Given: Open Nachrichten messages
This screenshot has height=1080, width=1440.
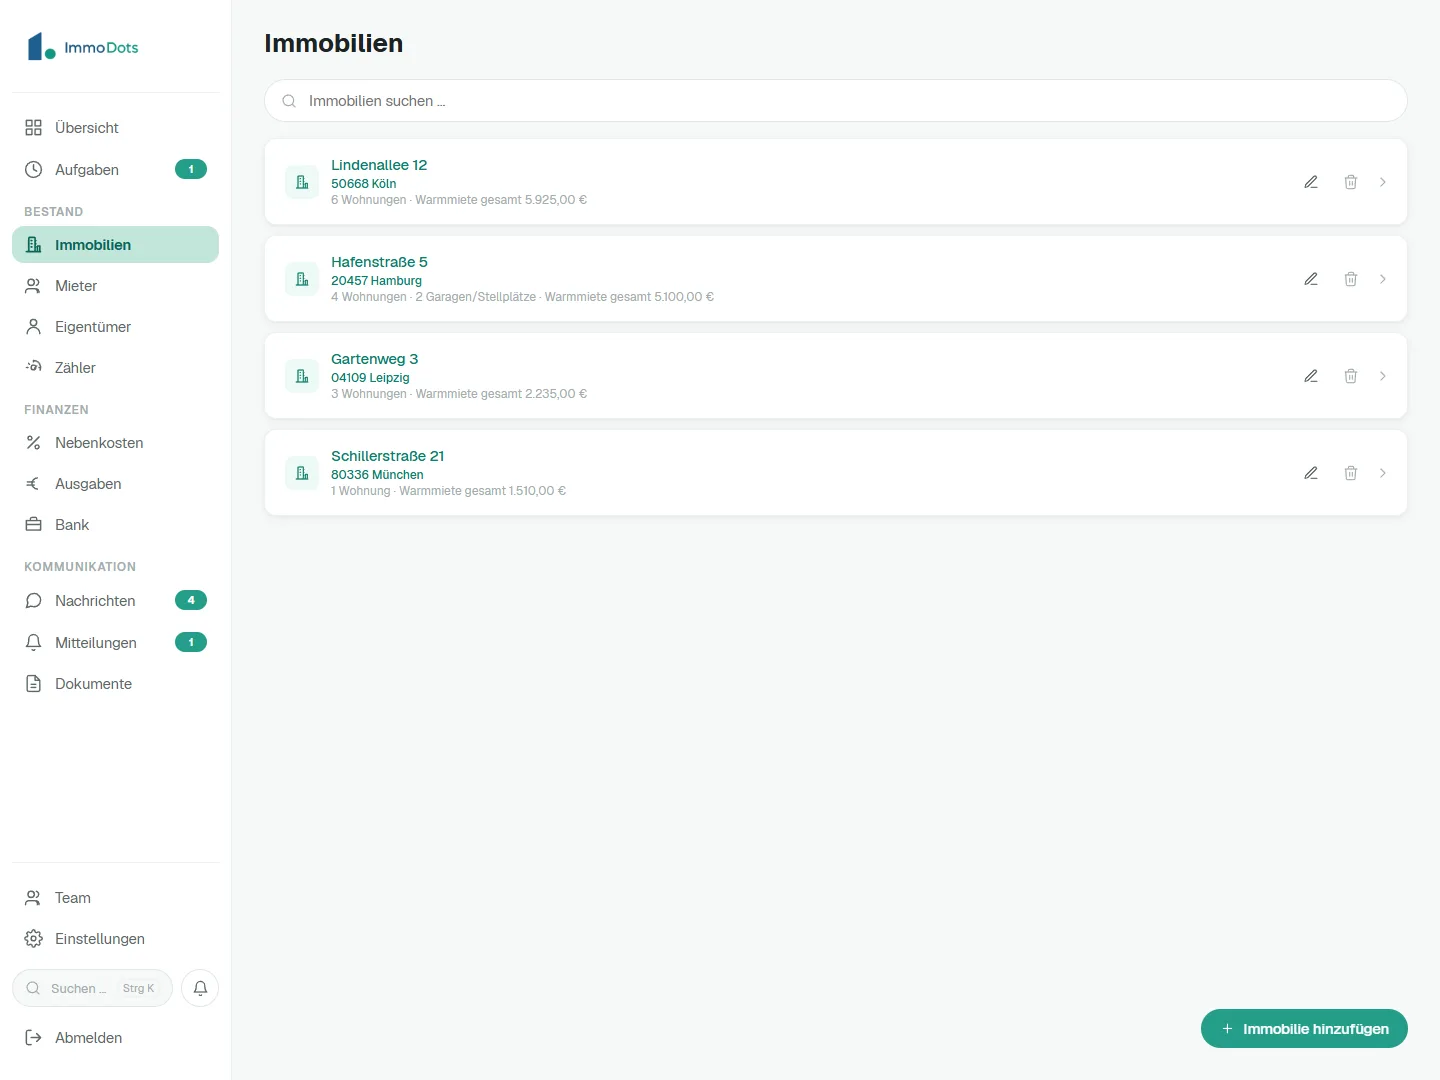Looking at the screenshot, I should point(115,601).
